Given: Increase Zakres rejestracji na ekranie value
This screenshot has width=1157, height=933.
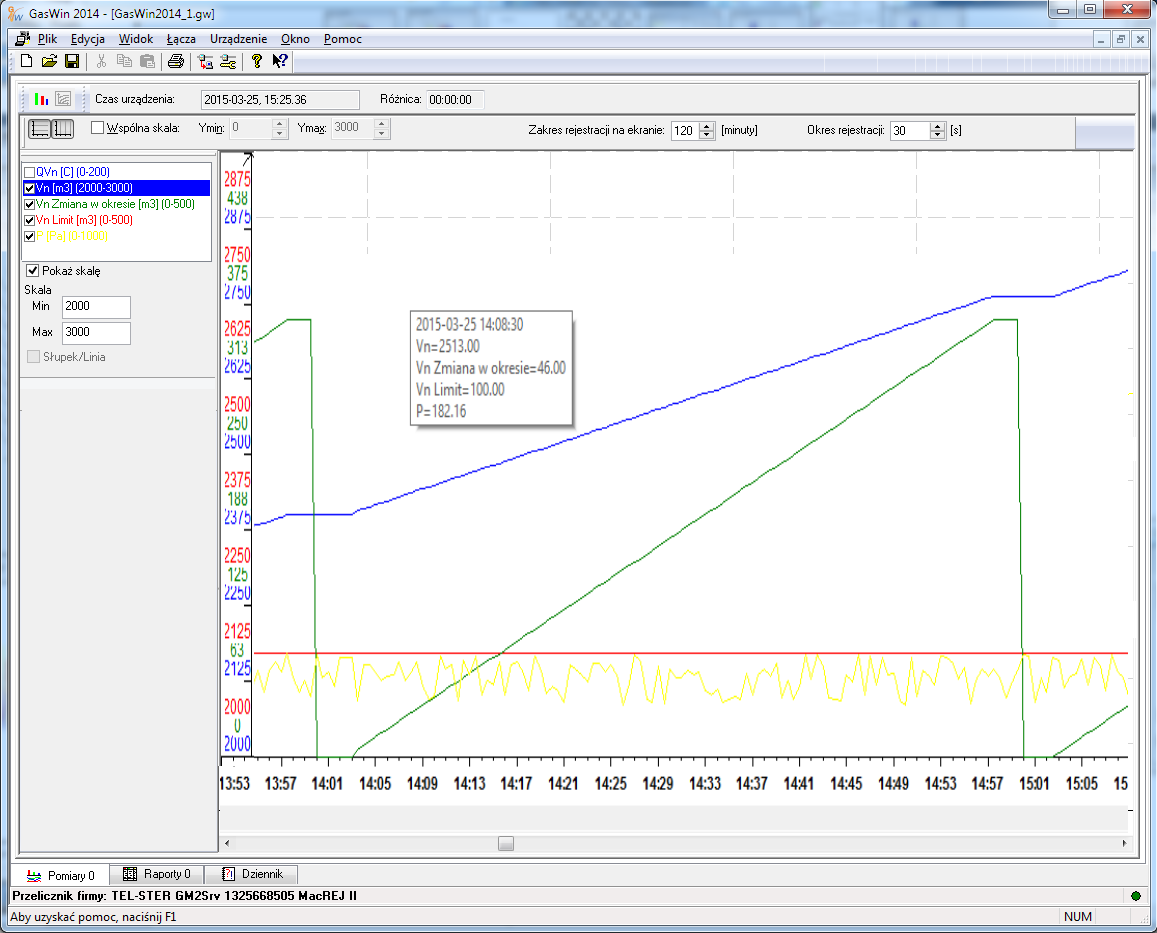Looking at the screenshot, I should 707,125.
